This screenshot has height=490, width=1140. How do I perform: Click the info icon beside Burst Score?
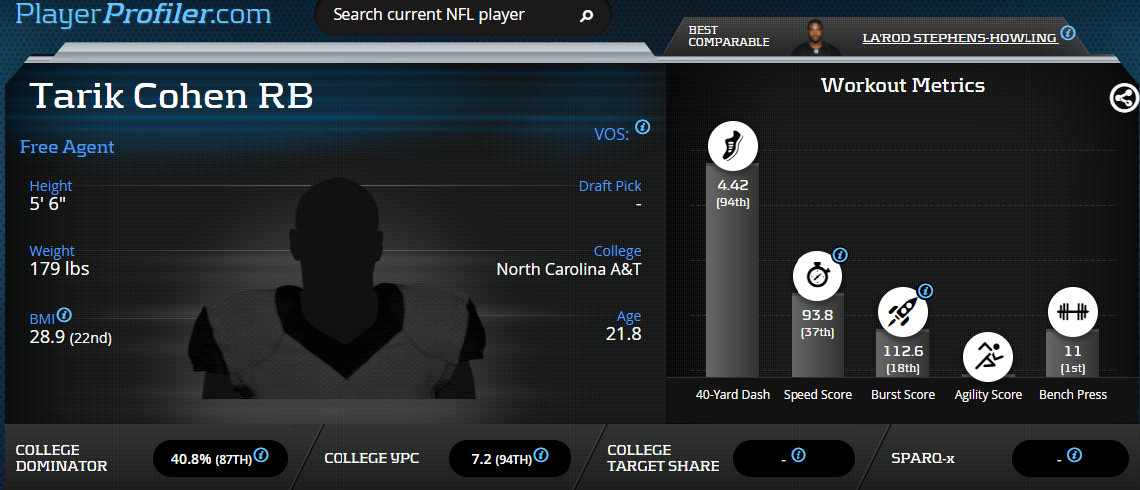coord(925,291)
